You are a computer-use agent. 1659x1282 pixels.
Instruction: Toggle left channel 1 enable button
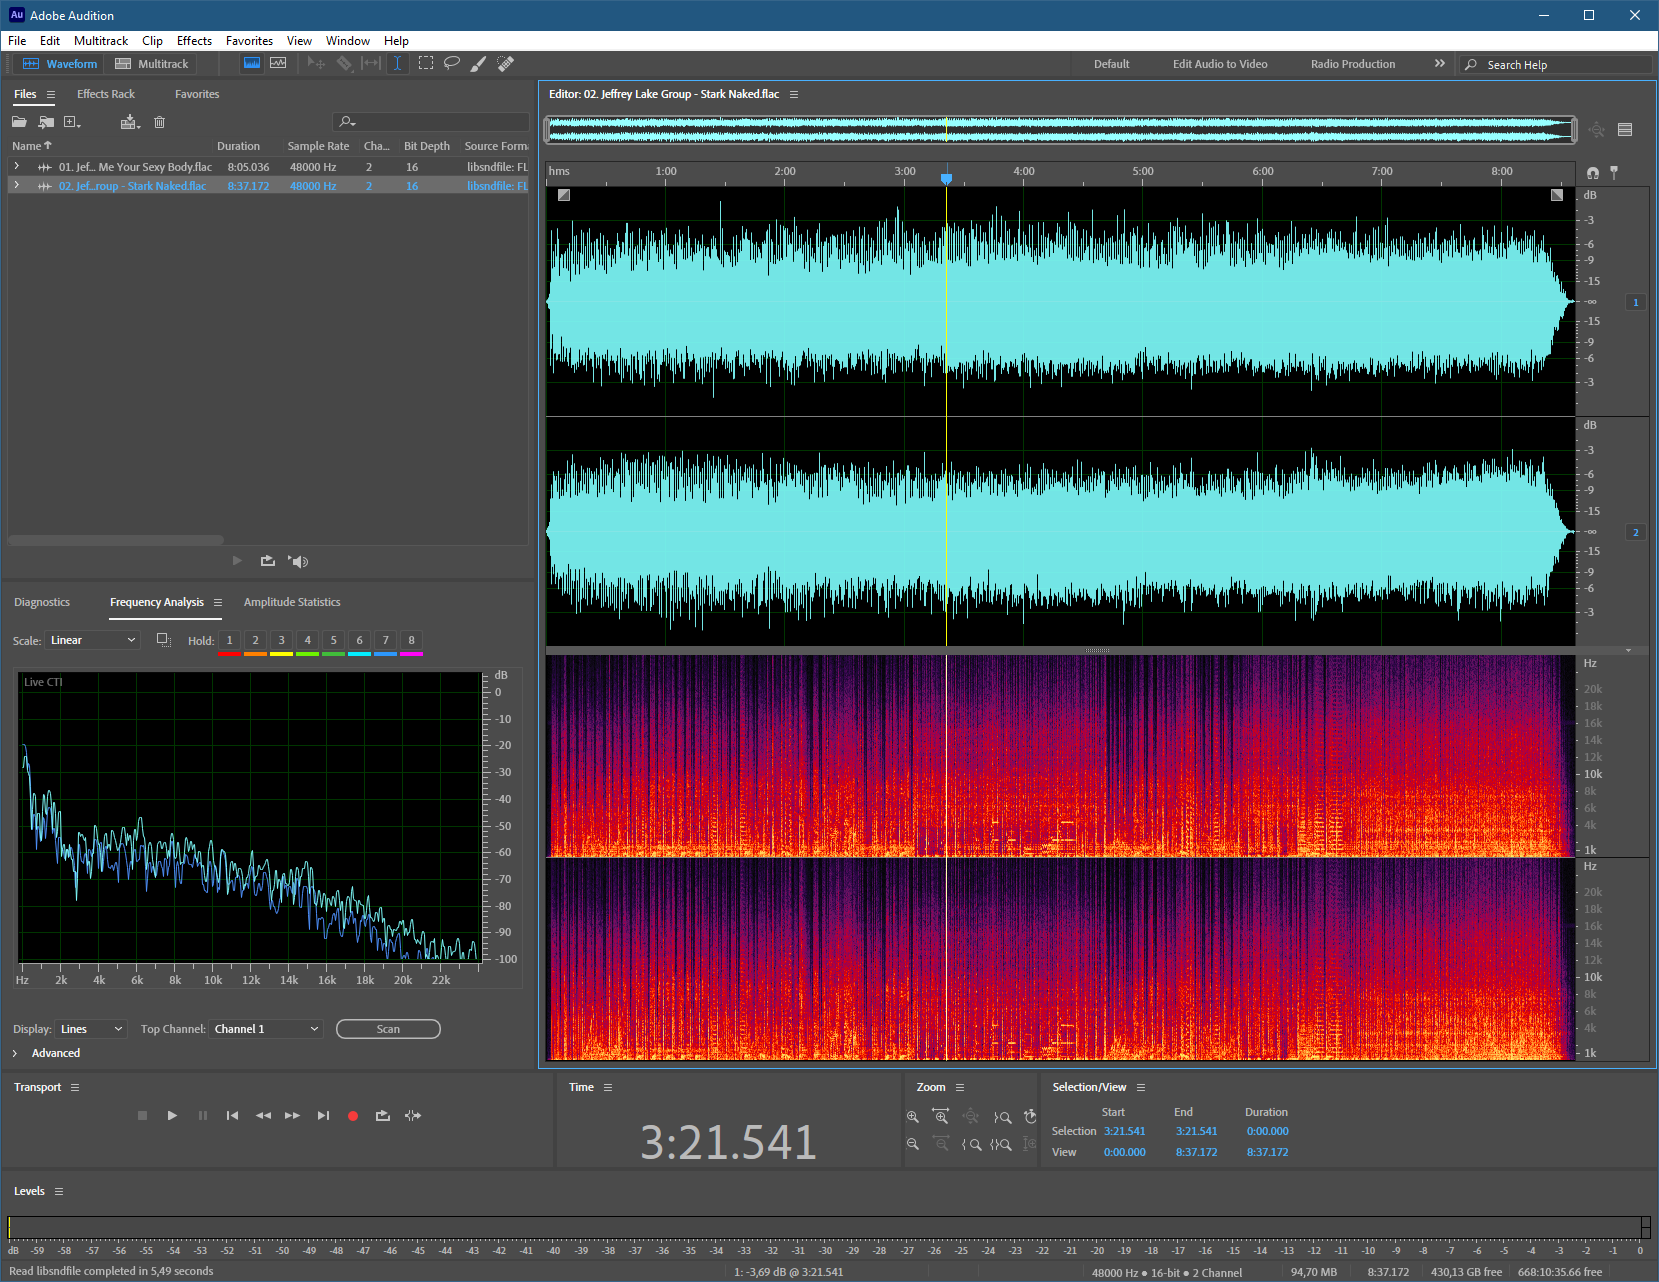point(1636,302)
